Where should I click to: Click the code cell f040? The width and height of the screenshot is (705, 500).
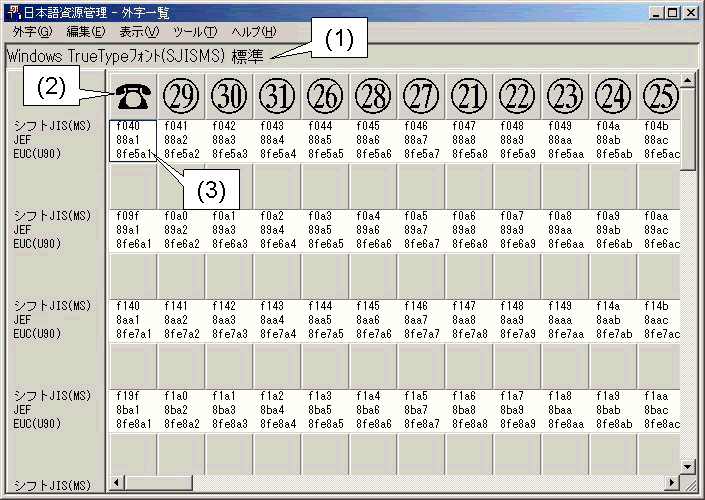(x=128, y=126)
